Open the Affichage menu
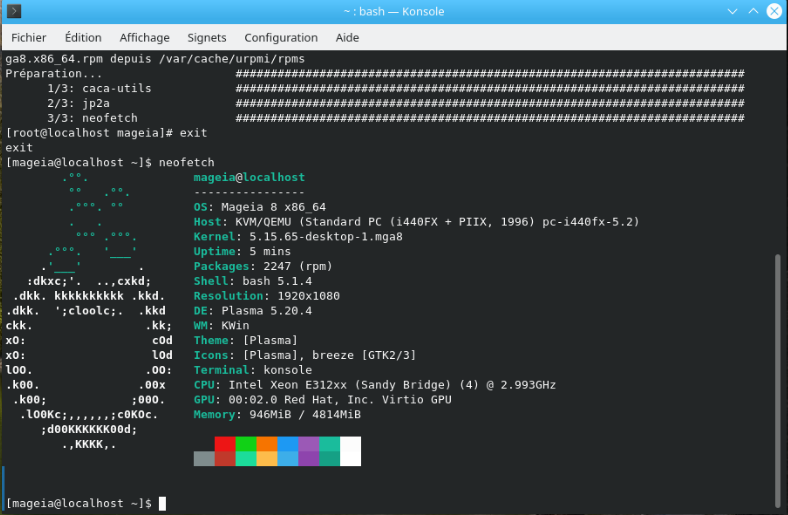Viewport: 788px width, 515px height. point(144,38)
